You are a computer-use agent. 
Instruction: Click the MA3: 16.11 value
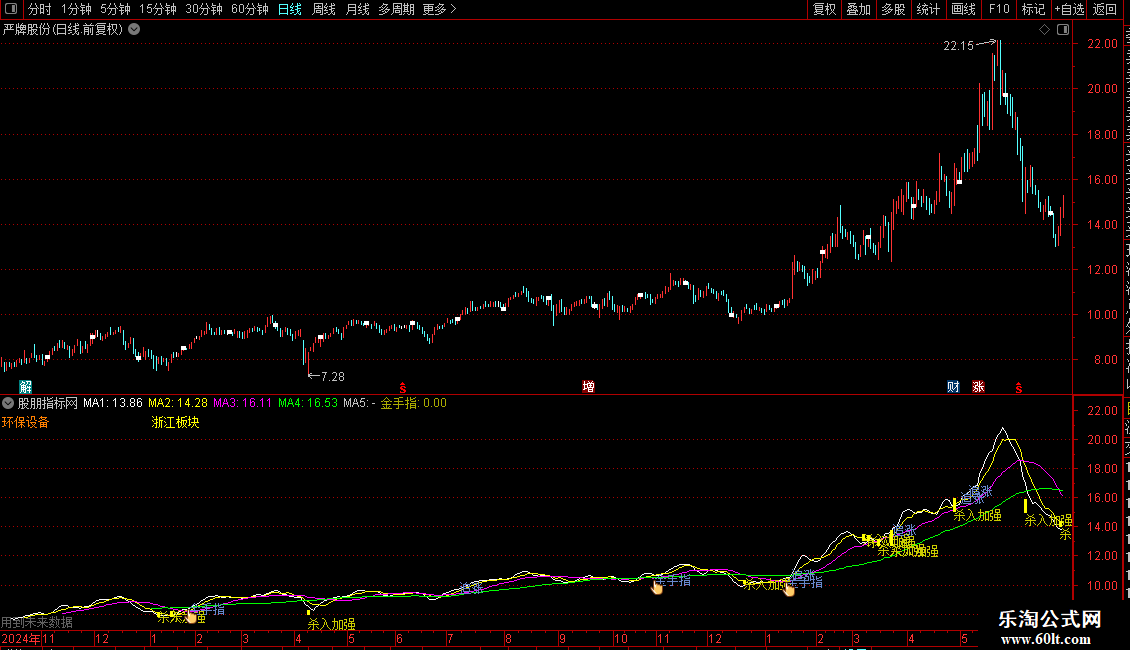pos(243,403)
